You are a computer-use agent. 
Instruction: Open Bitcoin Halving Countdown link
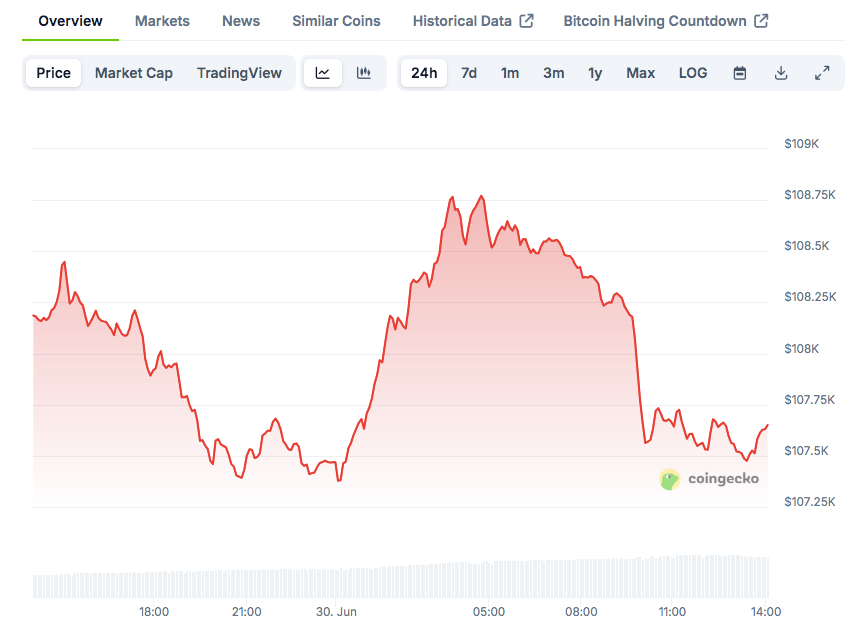(x=665, y=21)
